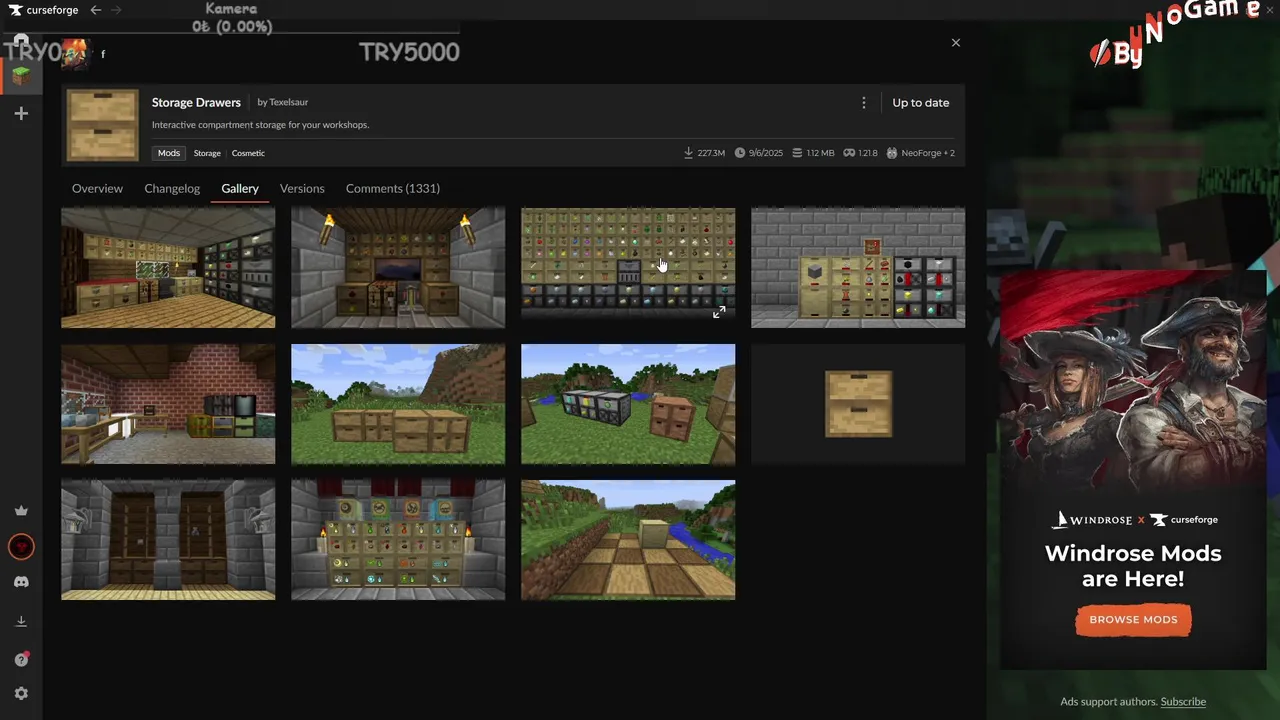This screenshot has height=720, width=1280.
Task: Open the torch-lit drawer wall image
Action: point(398,268)
